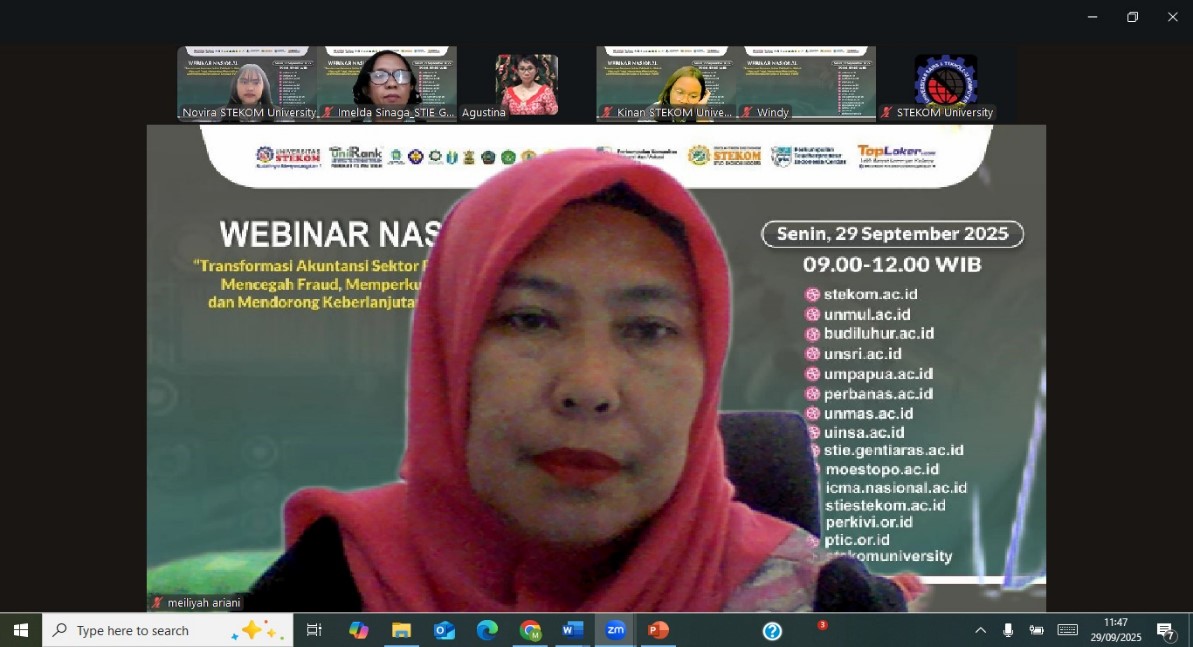Click the microphone icon in system tray

[x=1008, y=630]
